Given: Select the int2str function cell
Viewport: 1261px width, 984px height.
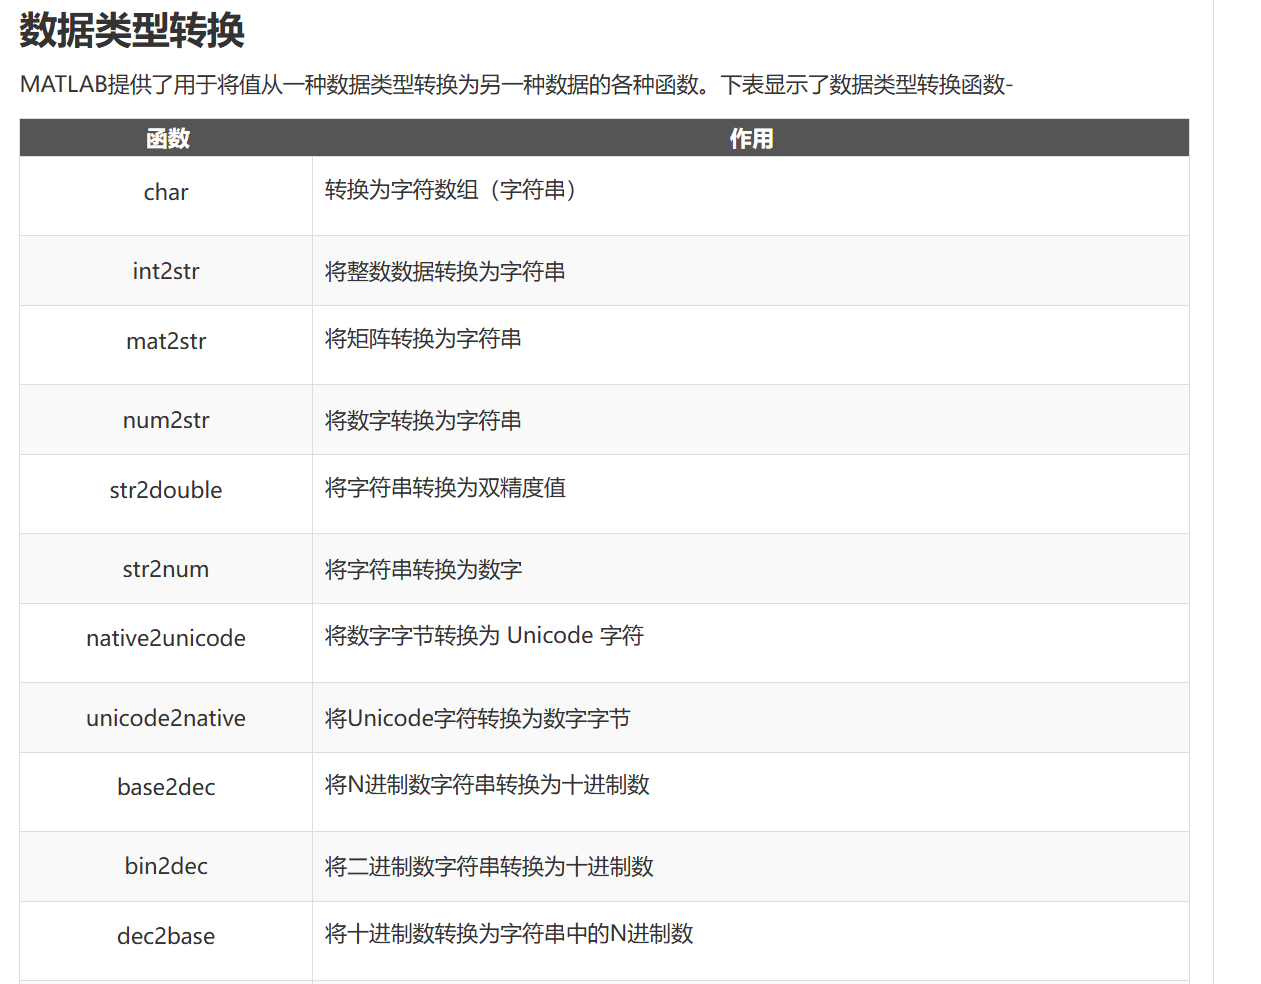Looking at the screenshot, I should [x=166, y=271].
